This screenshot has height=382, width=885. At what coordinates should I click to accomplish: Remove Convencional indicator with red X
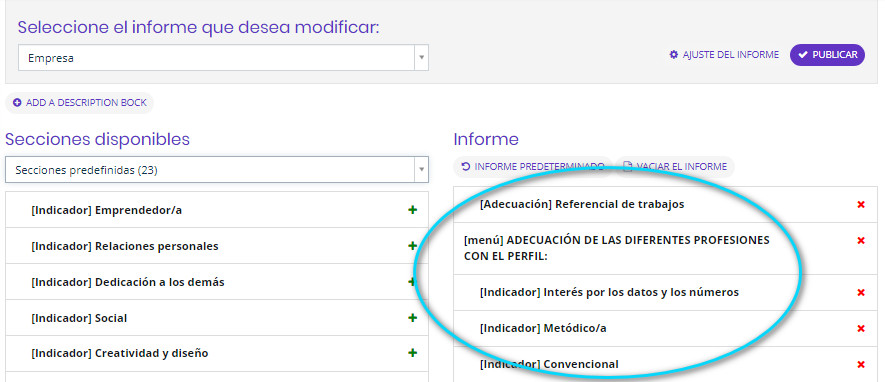861,365
